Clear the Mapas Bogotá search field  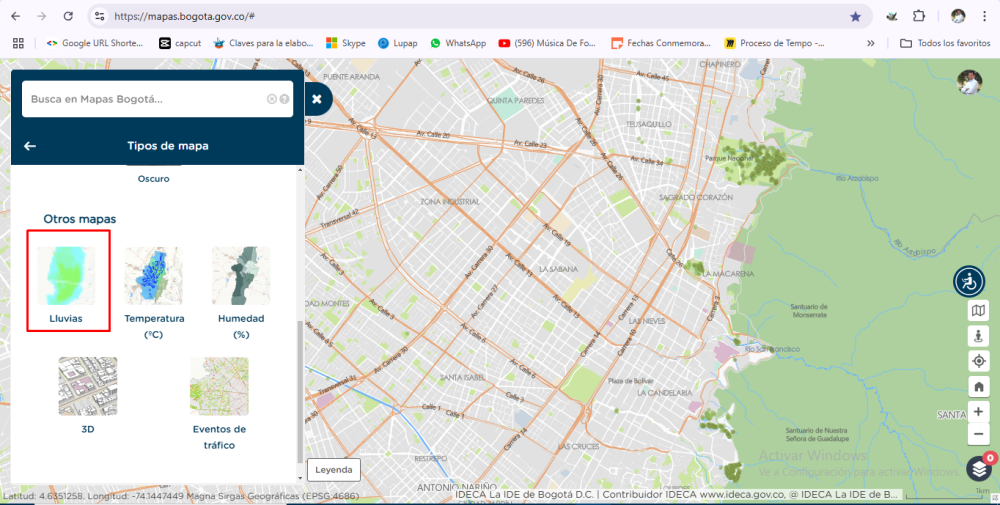tap(271, 99)
